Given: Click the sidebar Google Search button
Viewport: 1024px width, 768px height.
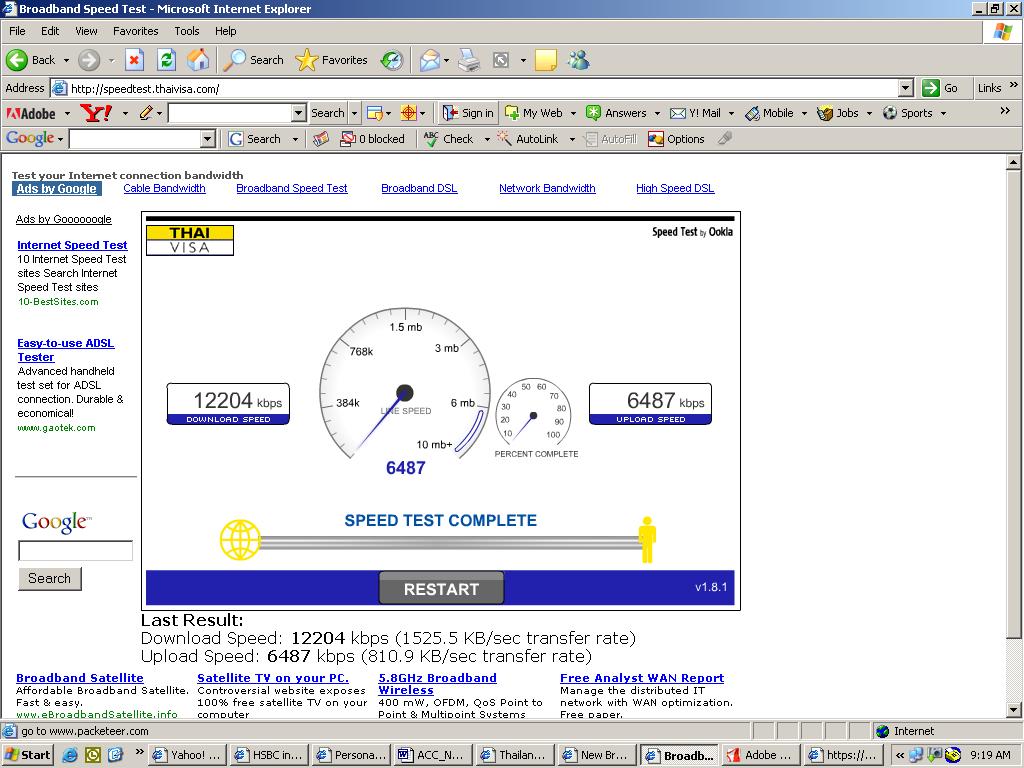Looking at the screenshot, I should tap(50, 578).
